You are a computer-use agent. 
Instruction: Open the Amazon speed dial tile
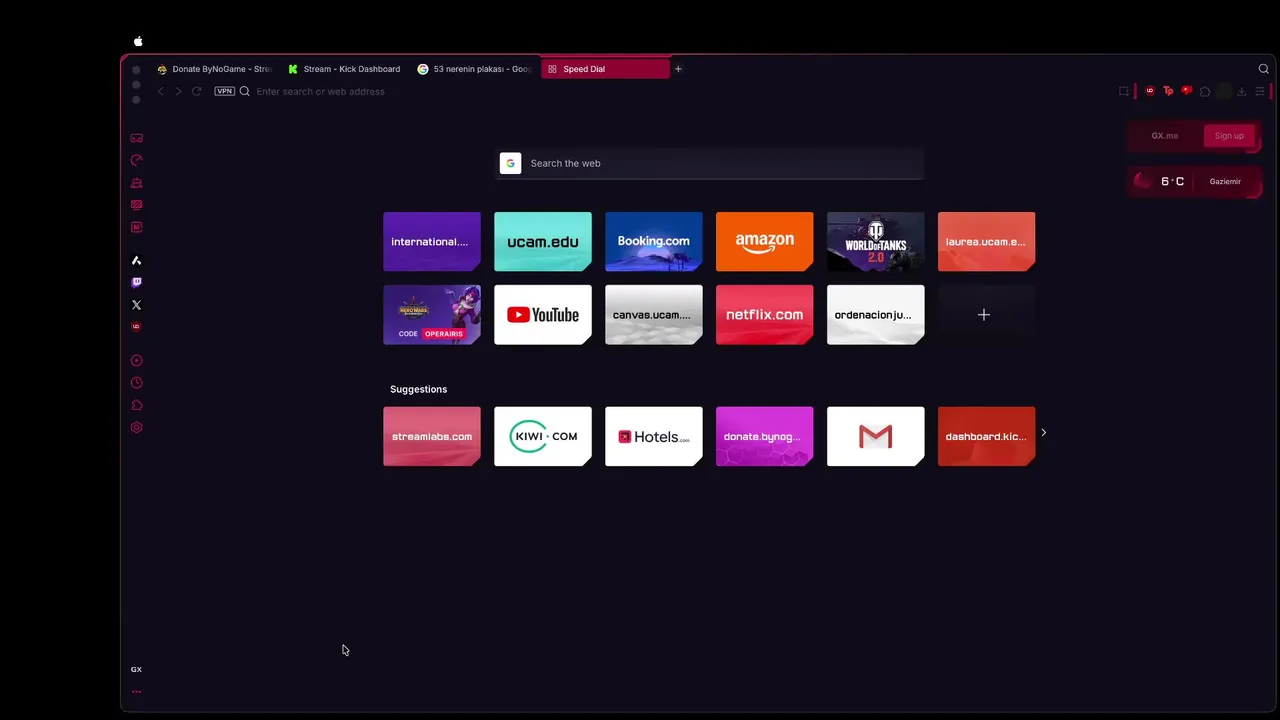tap(765, 241)
